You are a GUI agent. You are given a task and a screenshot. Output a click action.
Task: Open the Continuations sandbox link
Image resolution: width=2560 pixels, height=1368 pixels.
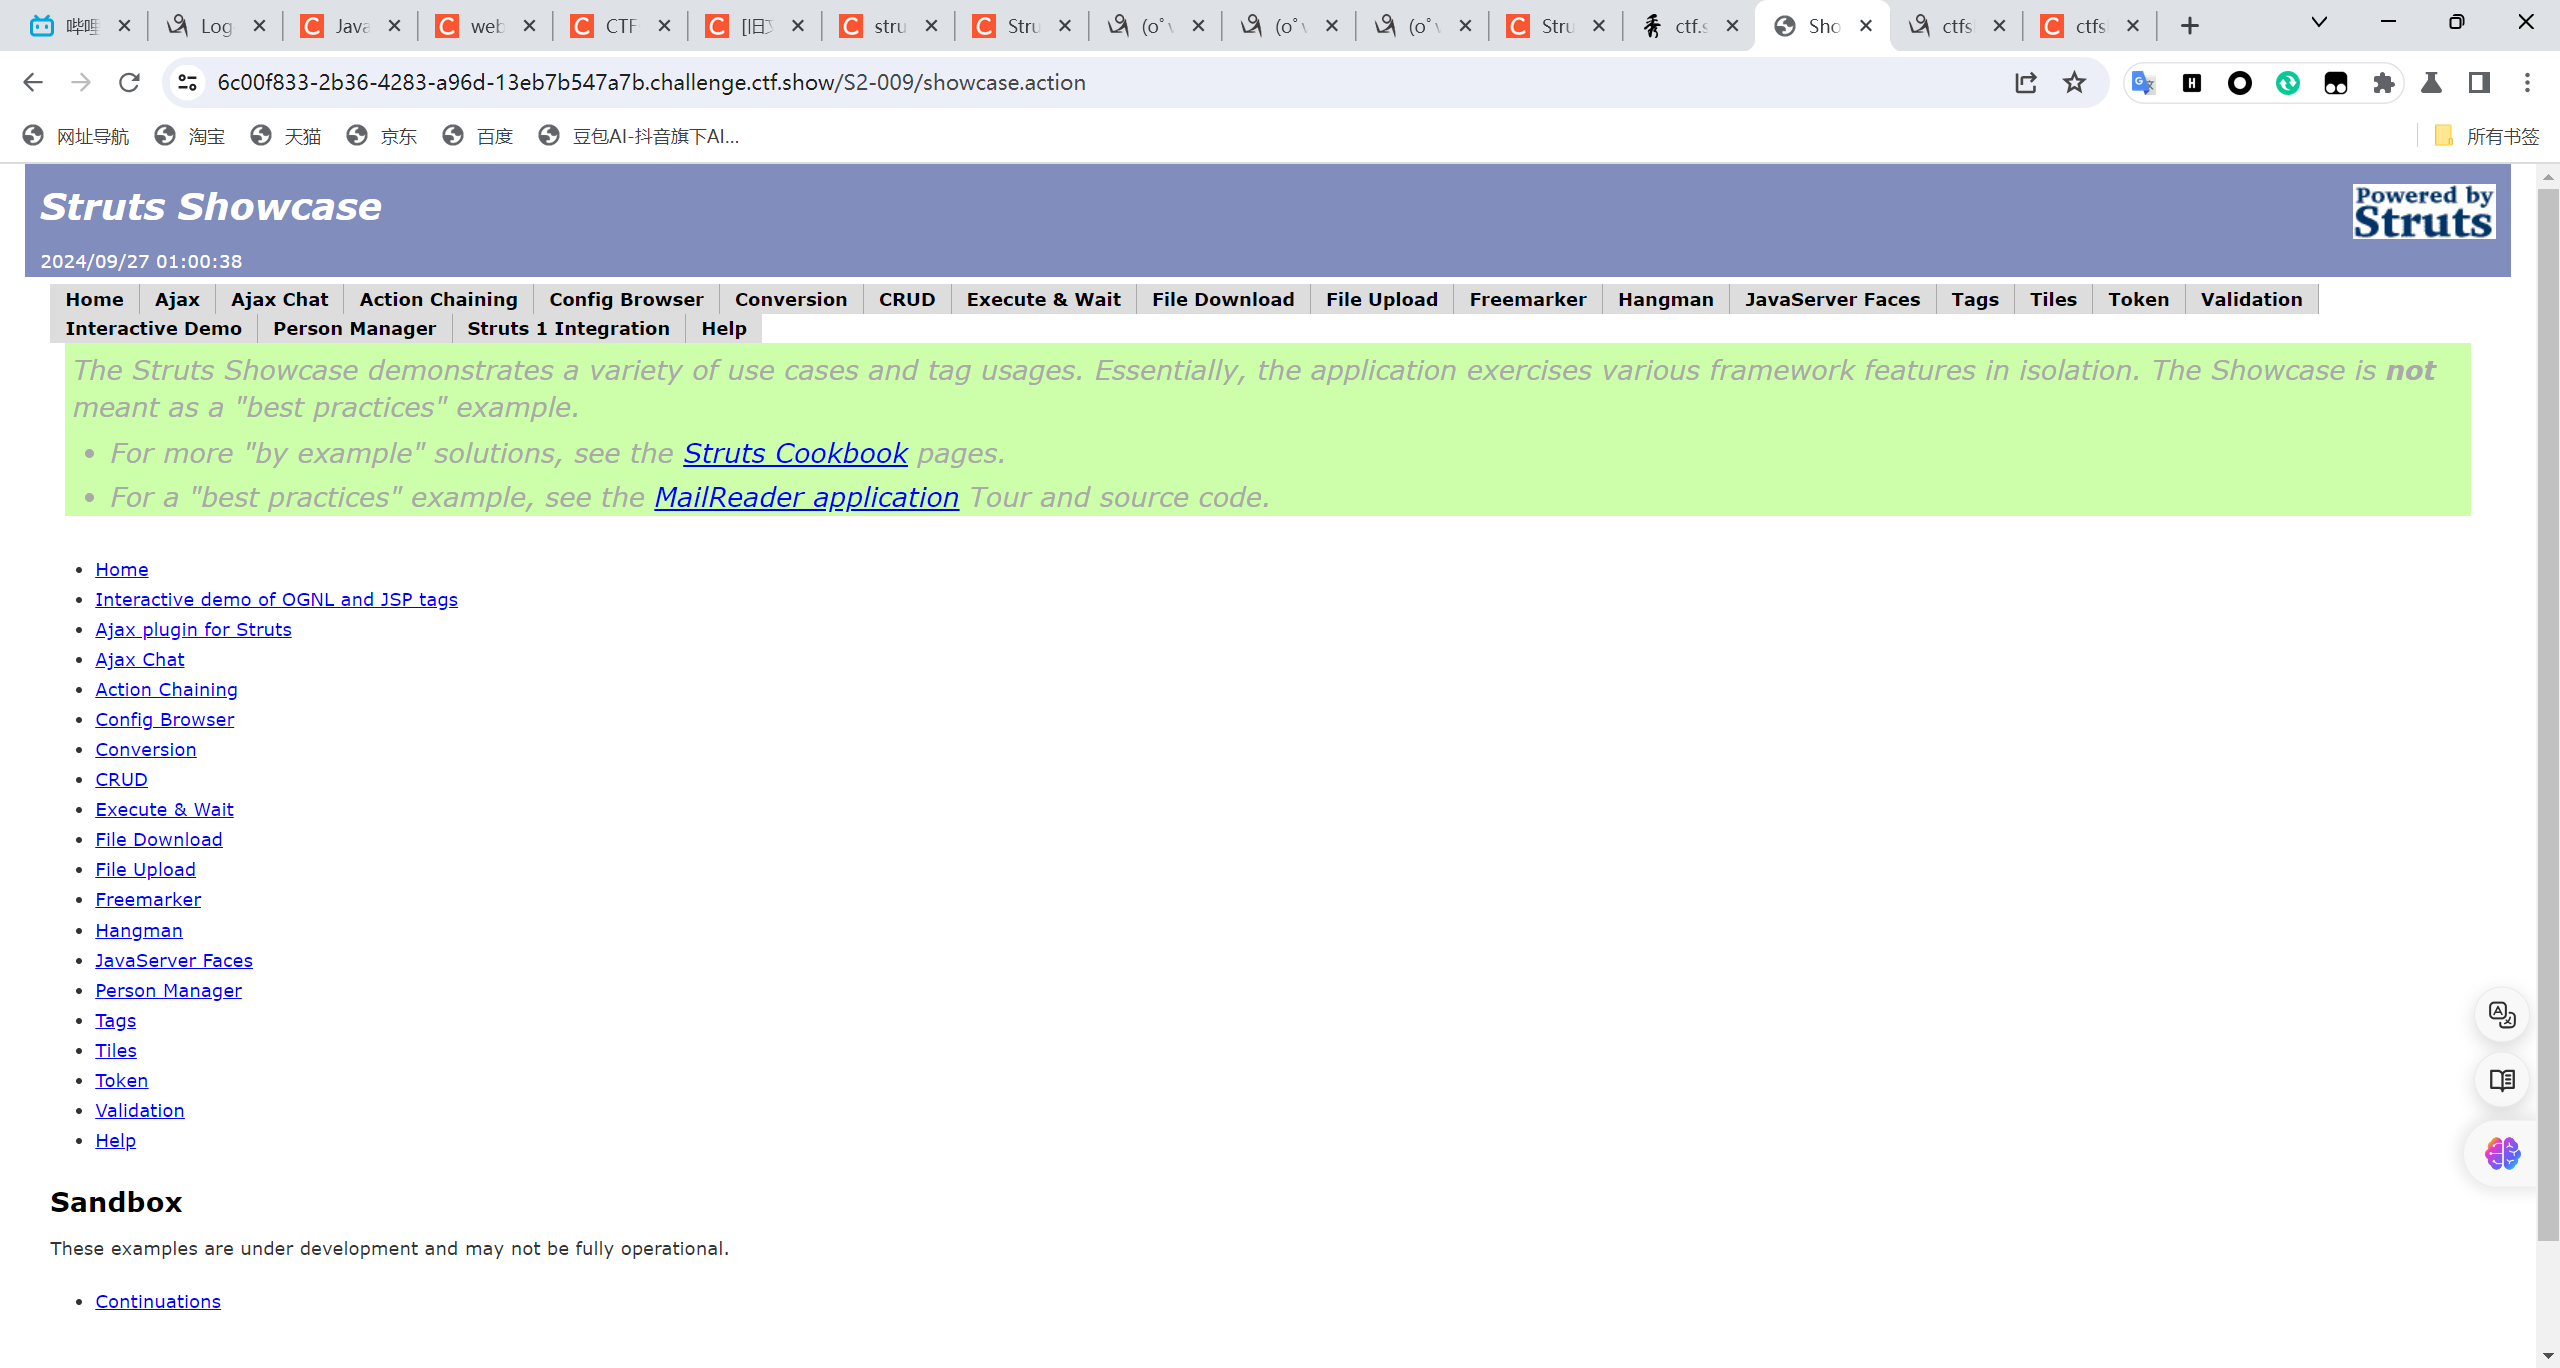[x=158, y=1301]
